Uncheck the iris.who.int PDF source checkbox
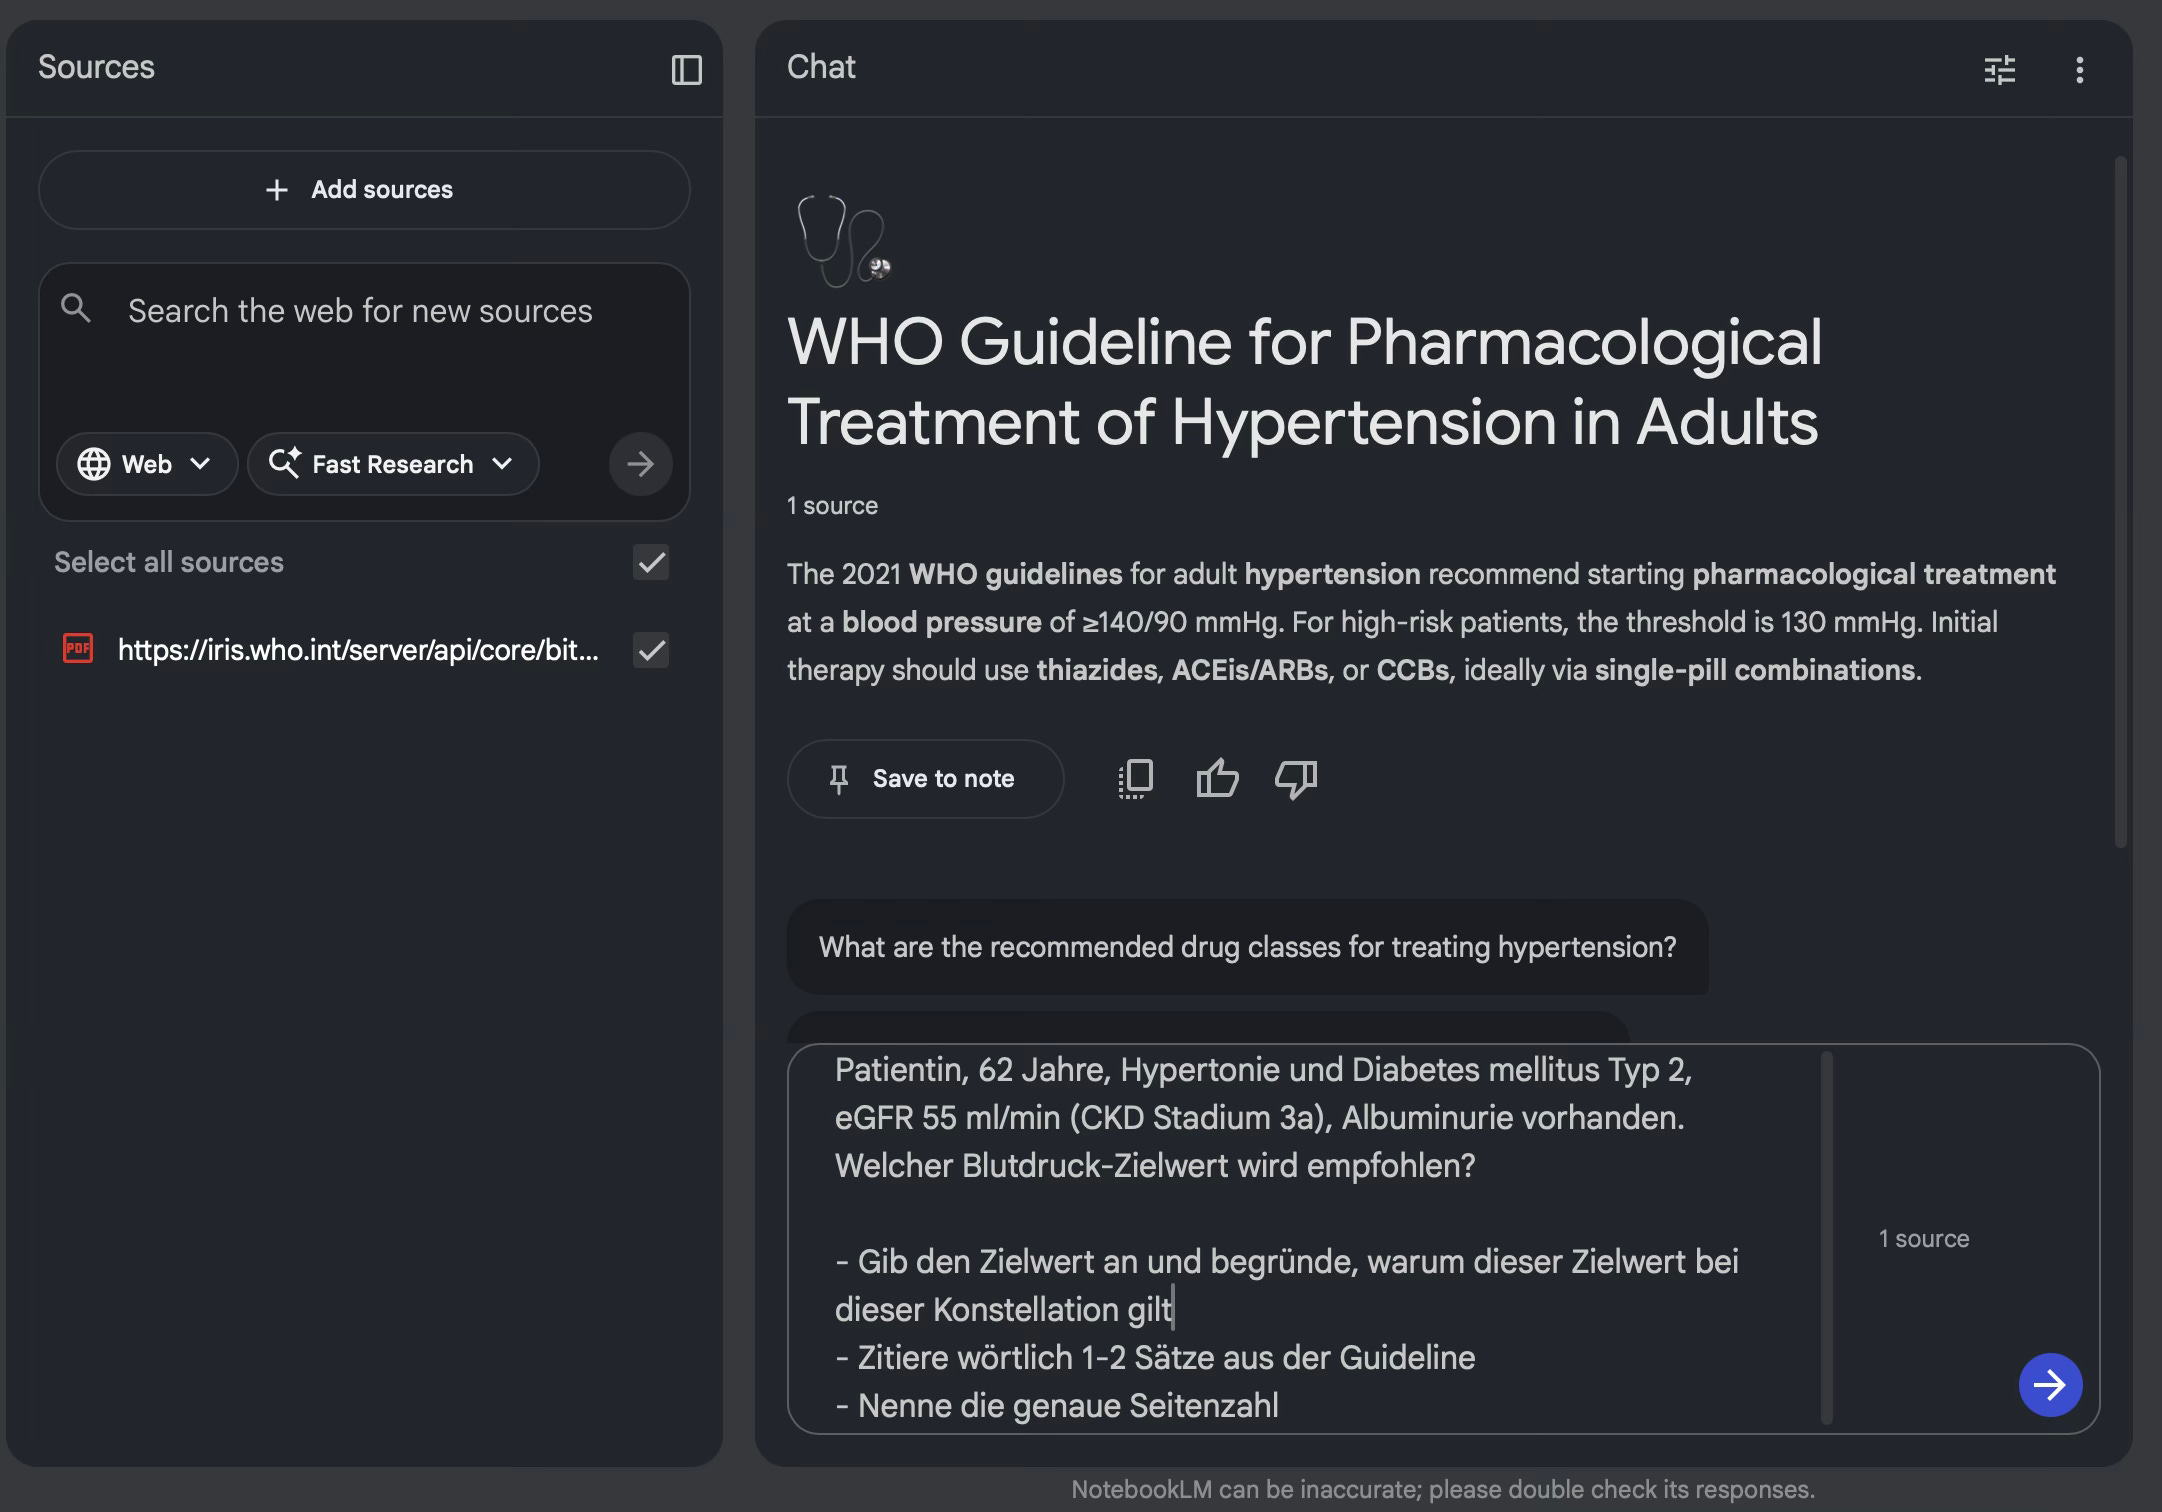This screenshot has height=1512, width=2162. tap(651, 651)
